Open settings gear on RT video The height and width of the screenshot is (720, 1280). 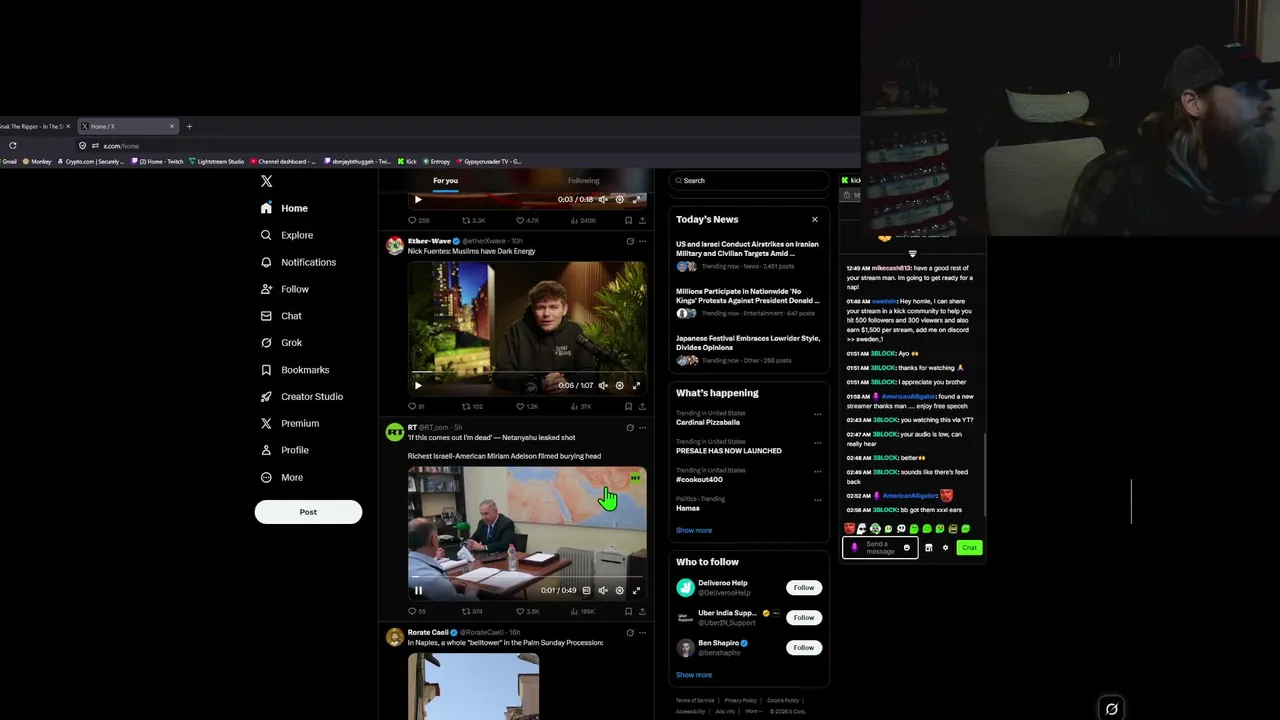pos(619,590)
